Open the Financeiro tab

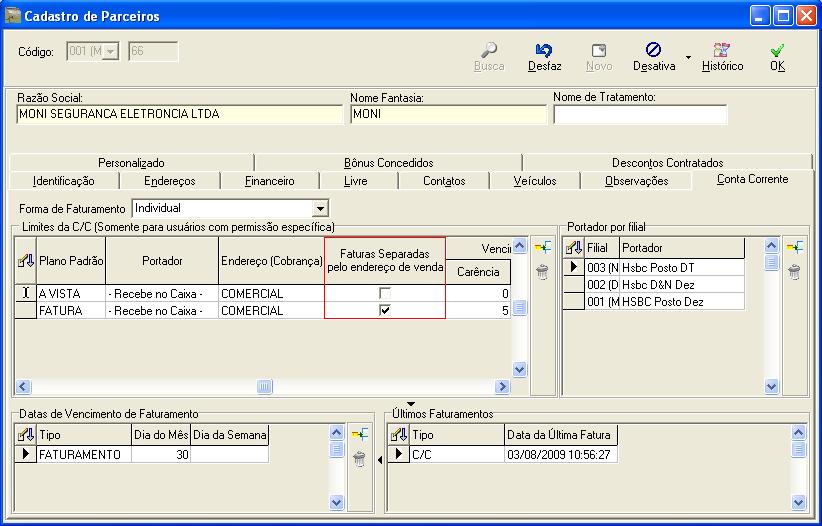pyautogui.click(x=269, y=181)
